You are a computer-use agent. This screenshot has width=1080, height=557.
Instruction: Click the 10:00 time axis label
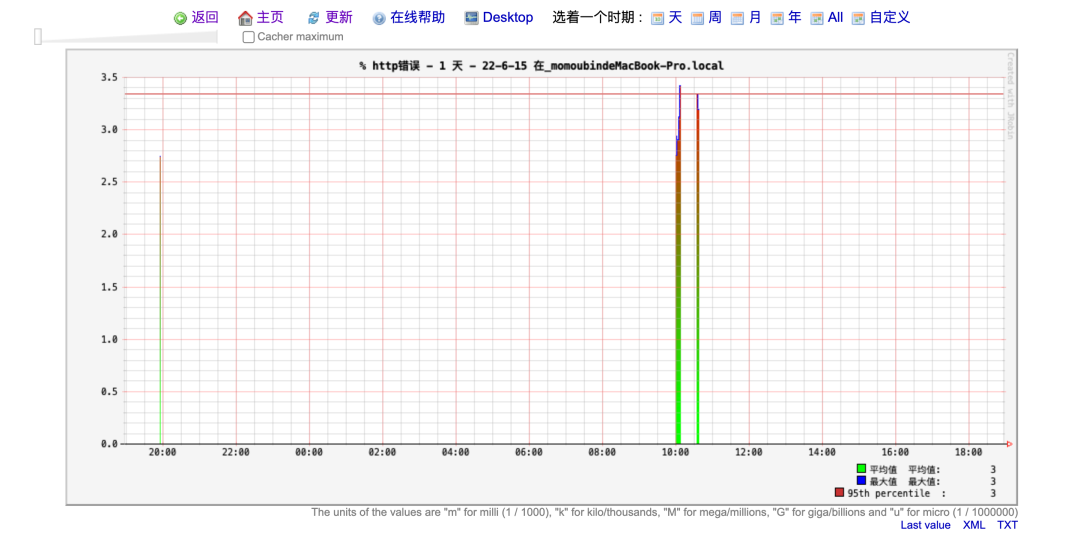[x=675, y=452]
